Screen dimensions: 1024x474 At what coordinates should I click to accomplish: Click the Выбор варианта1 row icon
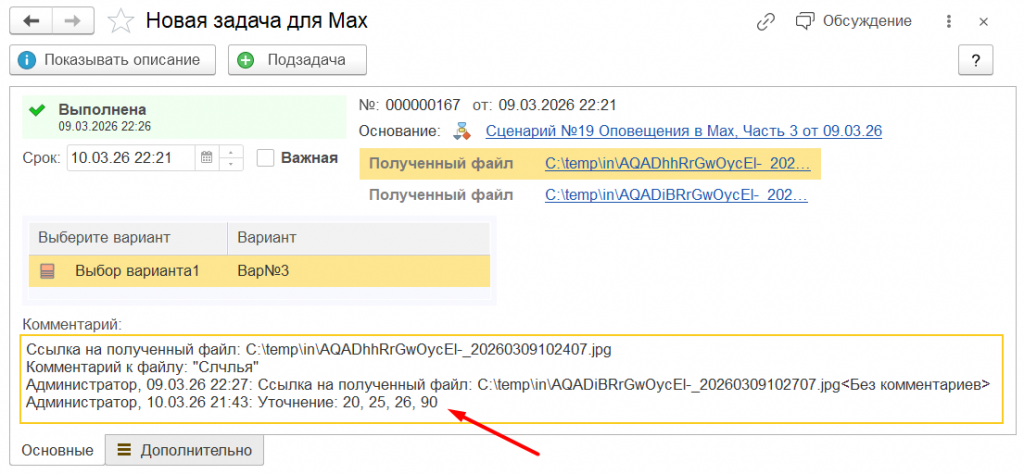click(x=47, y=271)
